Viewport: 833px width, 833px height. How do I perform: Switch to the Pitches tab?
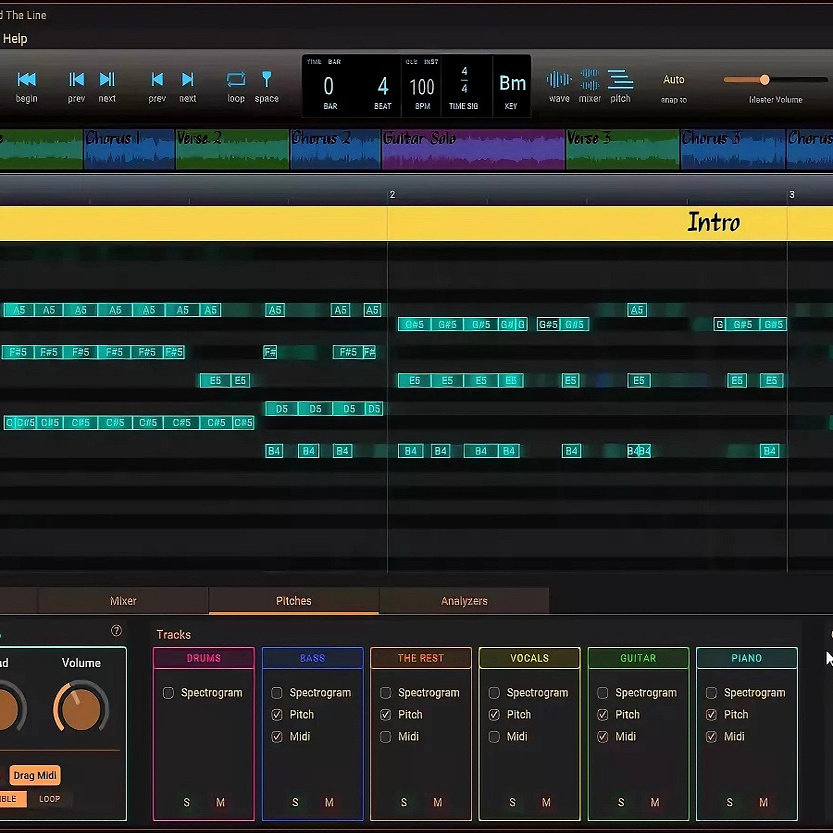[x=294, y=601]
